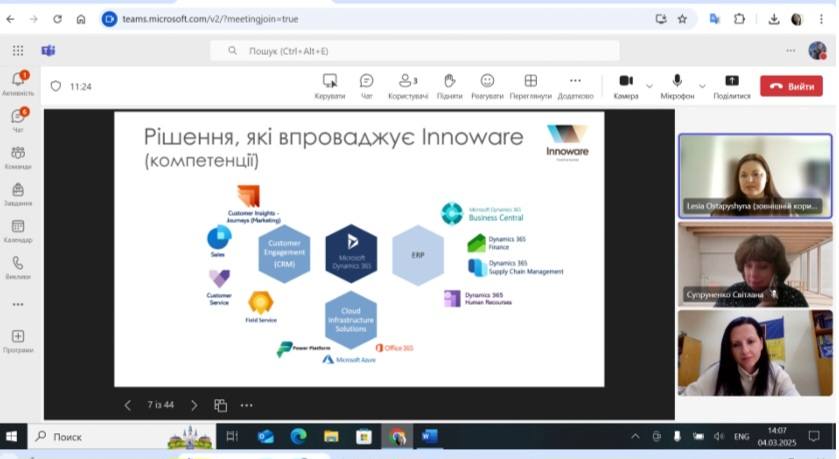
Task: Bookmark this page with the star icon
Action: (682, 18)
